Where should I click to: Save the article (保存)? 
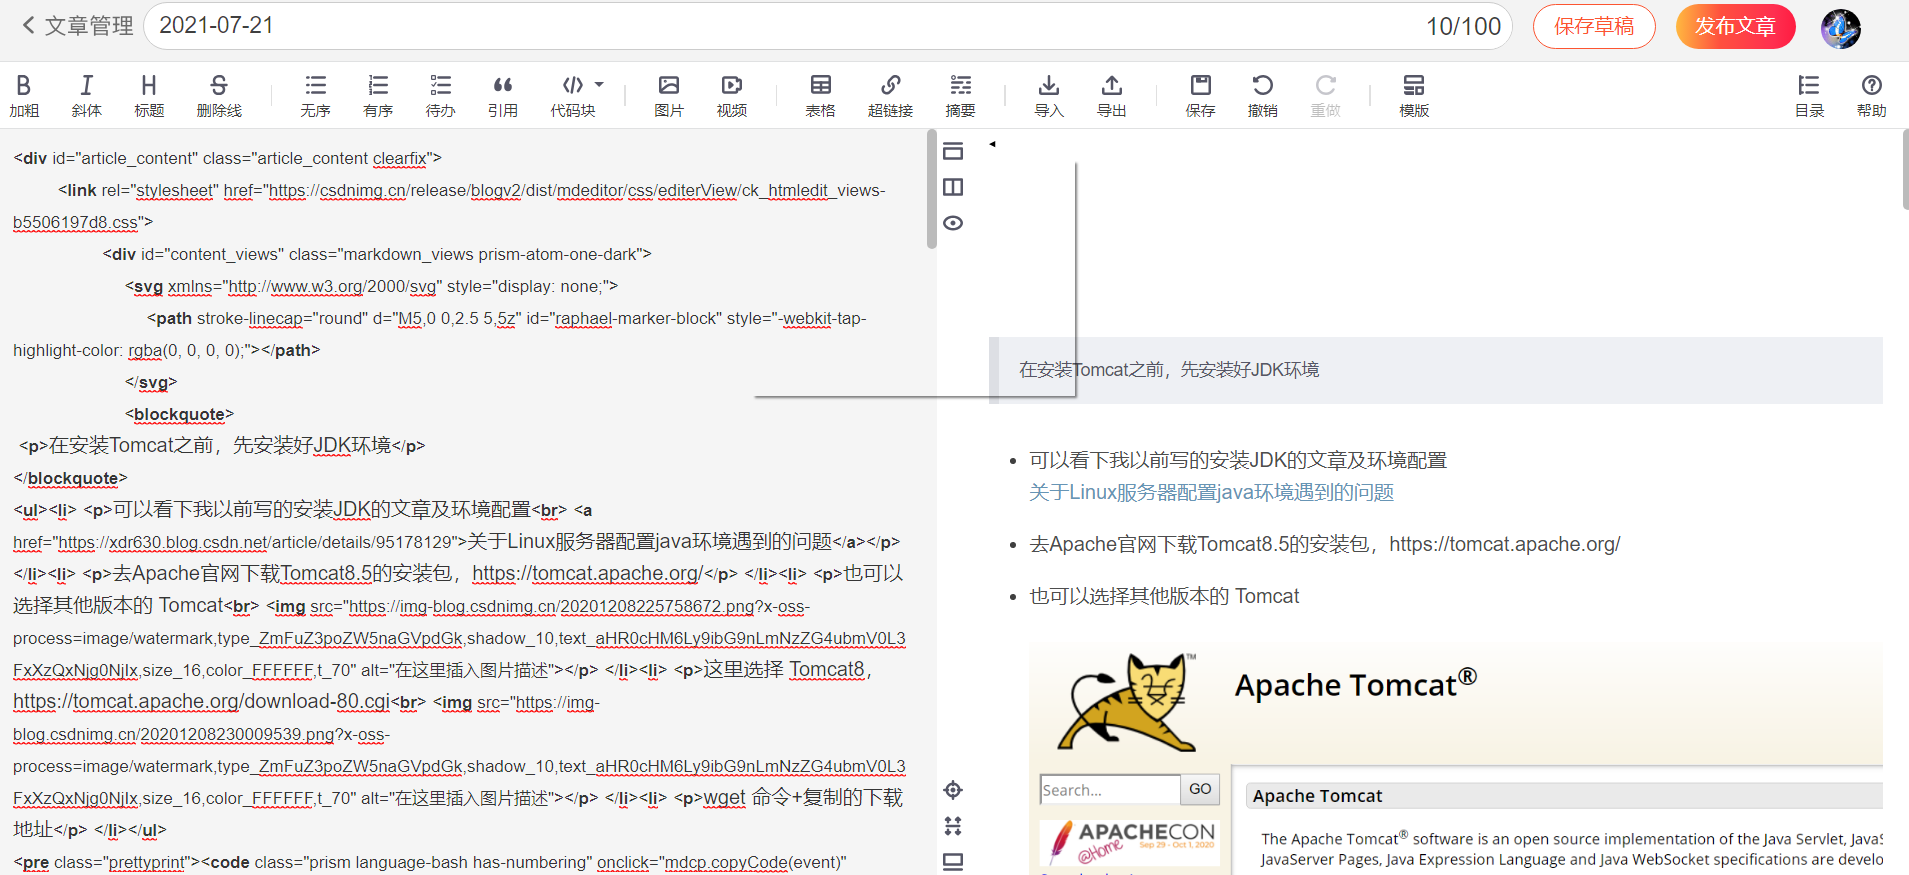(1200, 96)
